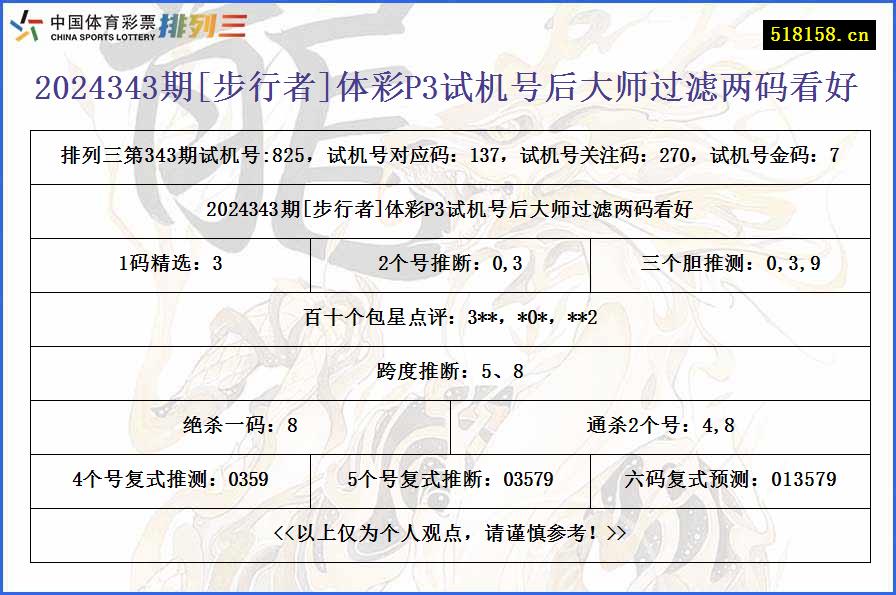Click the 1码精选：3 cell
This screenshot has width=896, height=595.
tap(170, 265)
